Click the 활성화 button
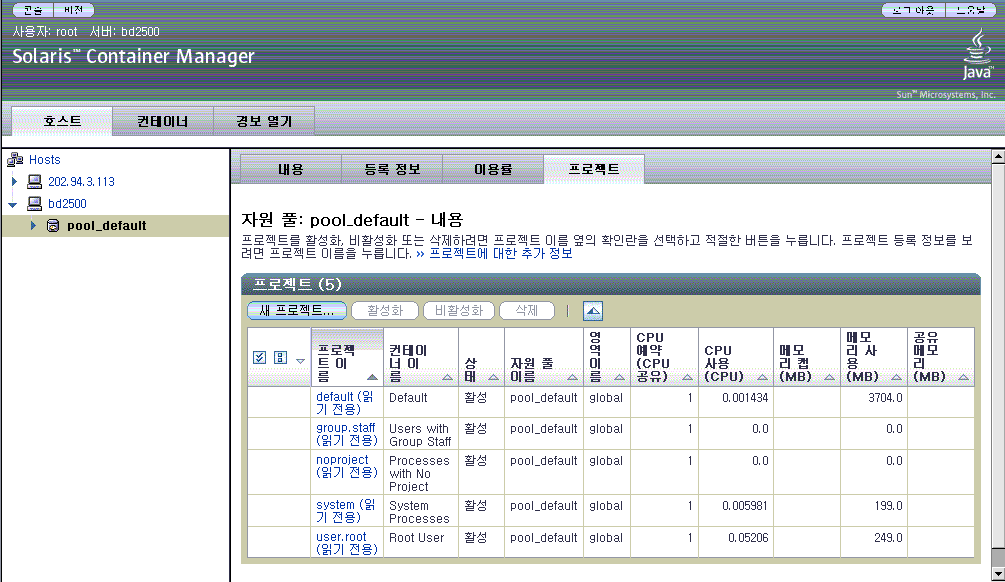The width and height of the screenshot is (1005, 582). pos(385,311)
